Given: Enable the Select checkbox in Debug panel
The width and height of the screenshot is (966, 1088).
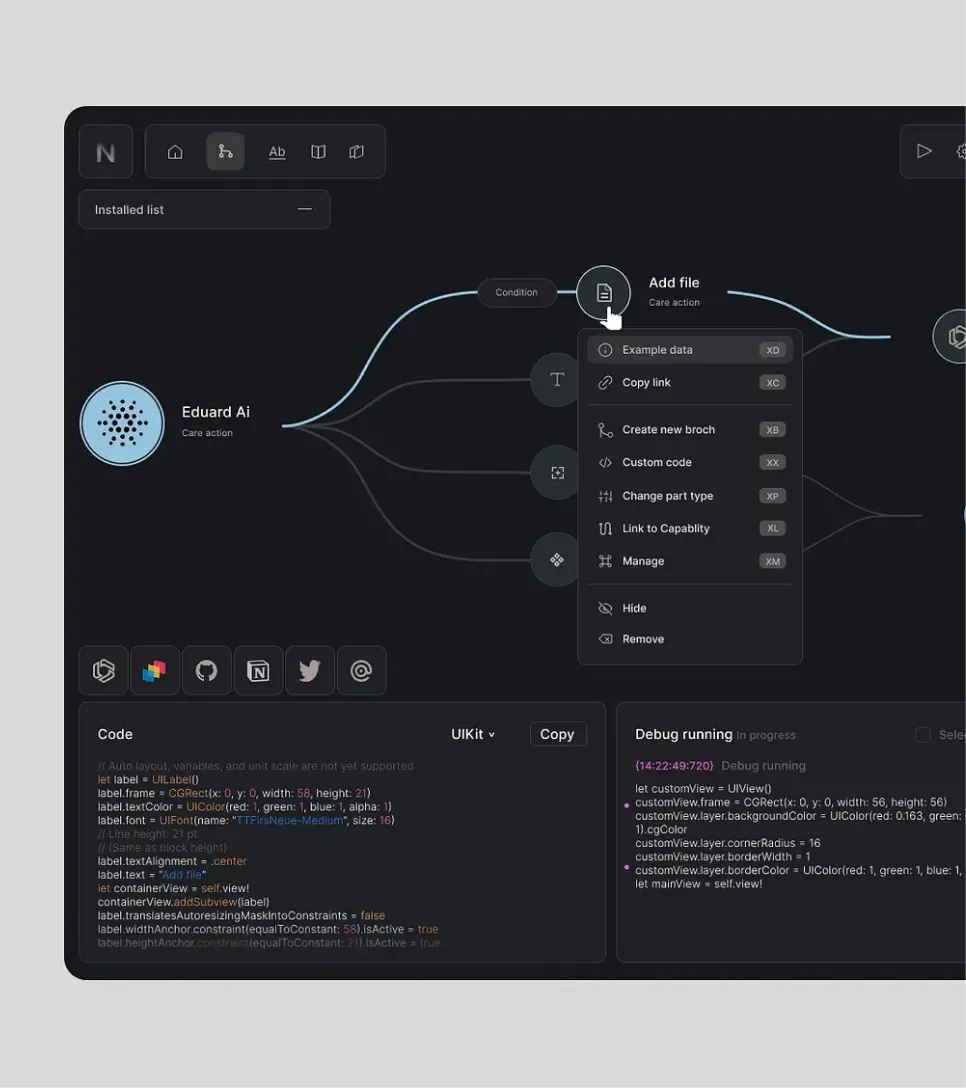Looking at the screenshot, I should pyautogui.click(x=923, y=734).
